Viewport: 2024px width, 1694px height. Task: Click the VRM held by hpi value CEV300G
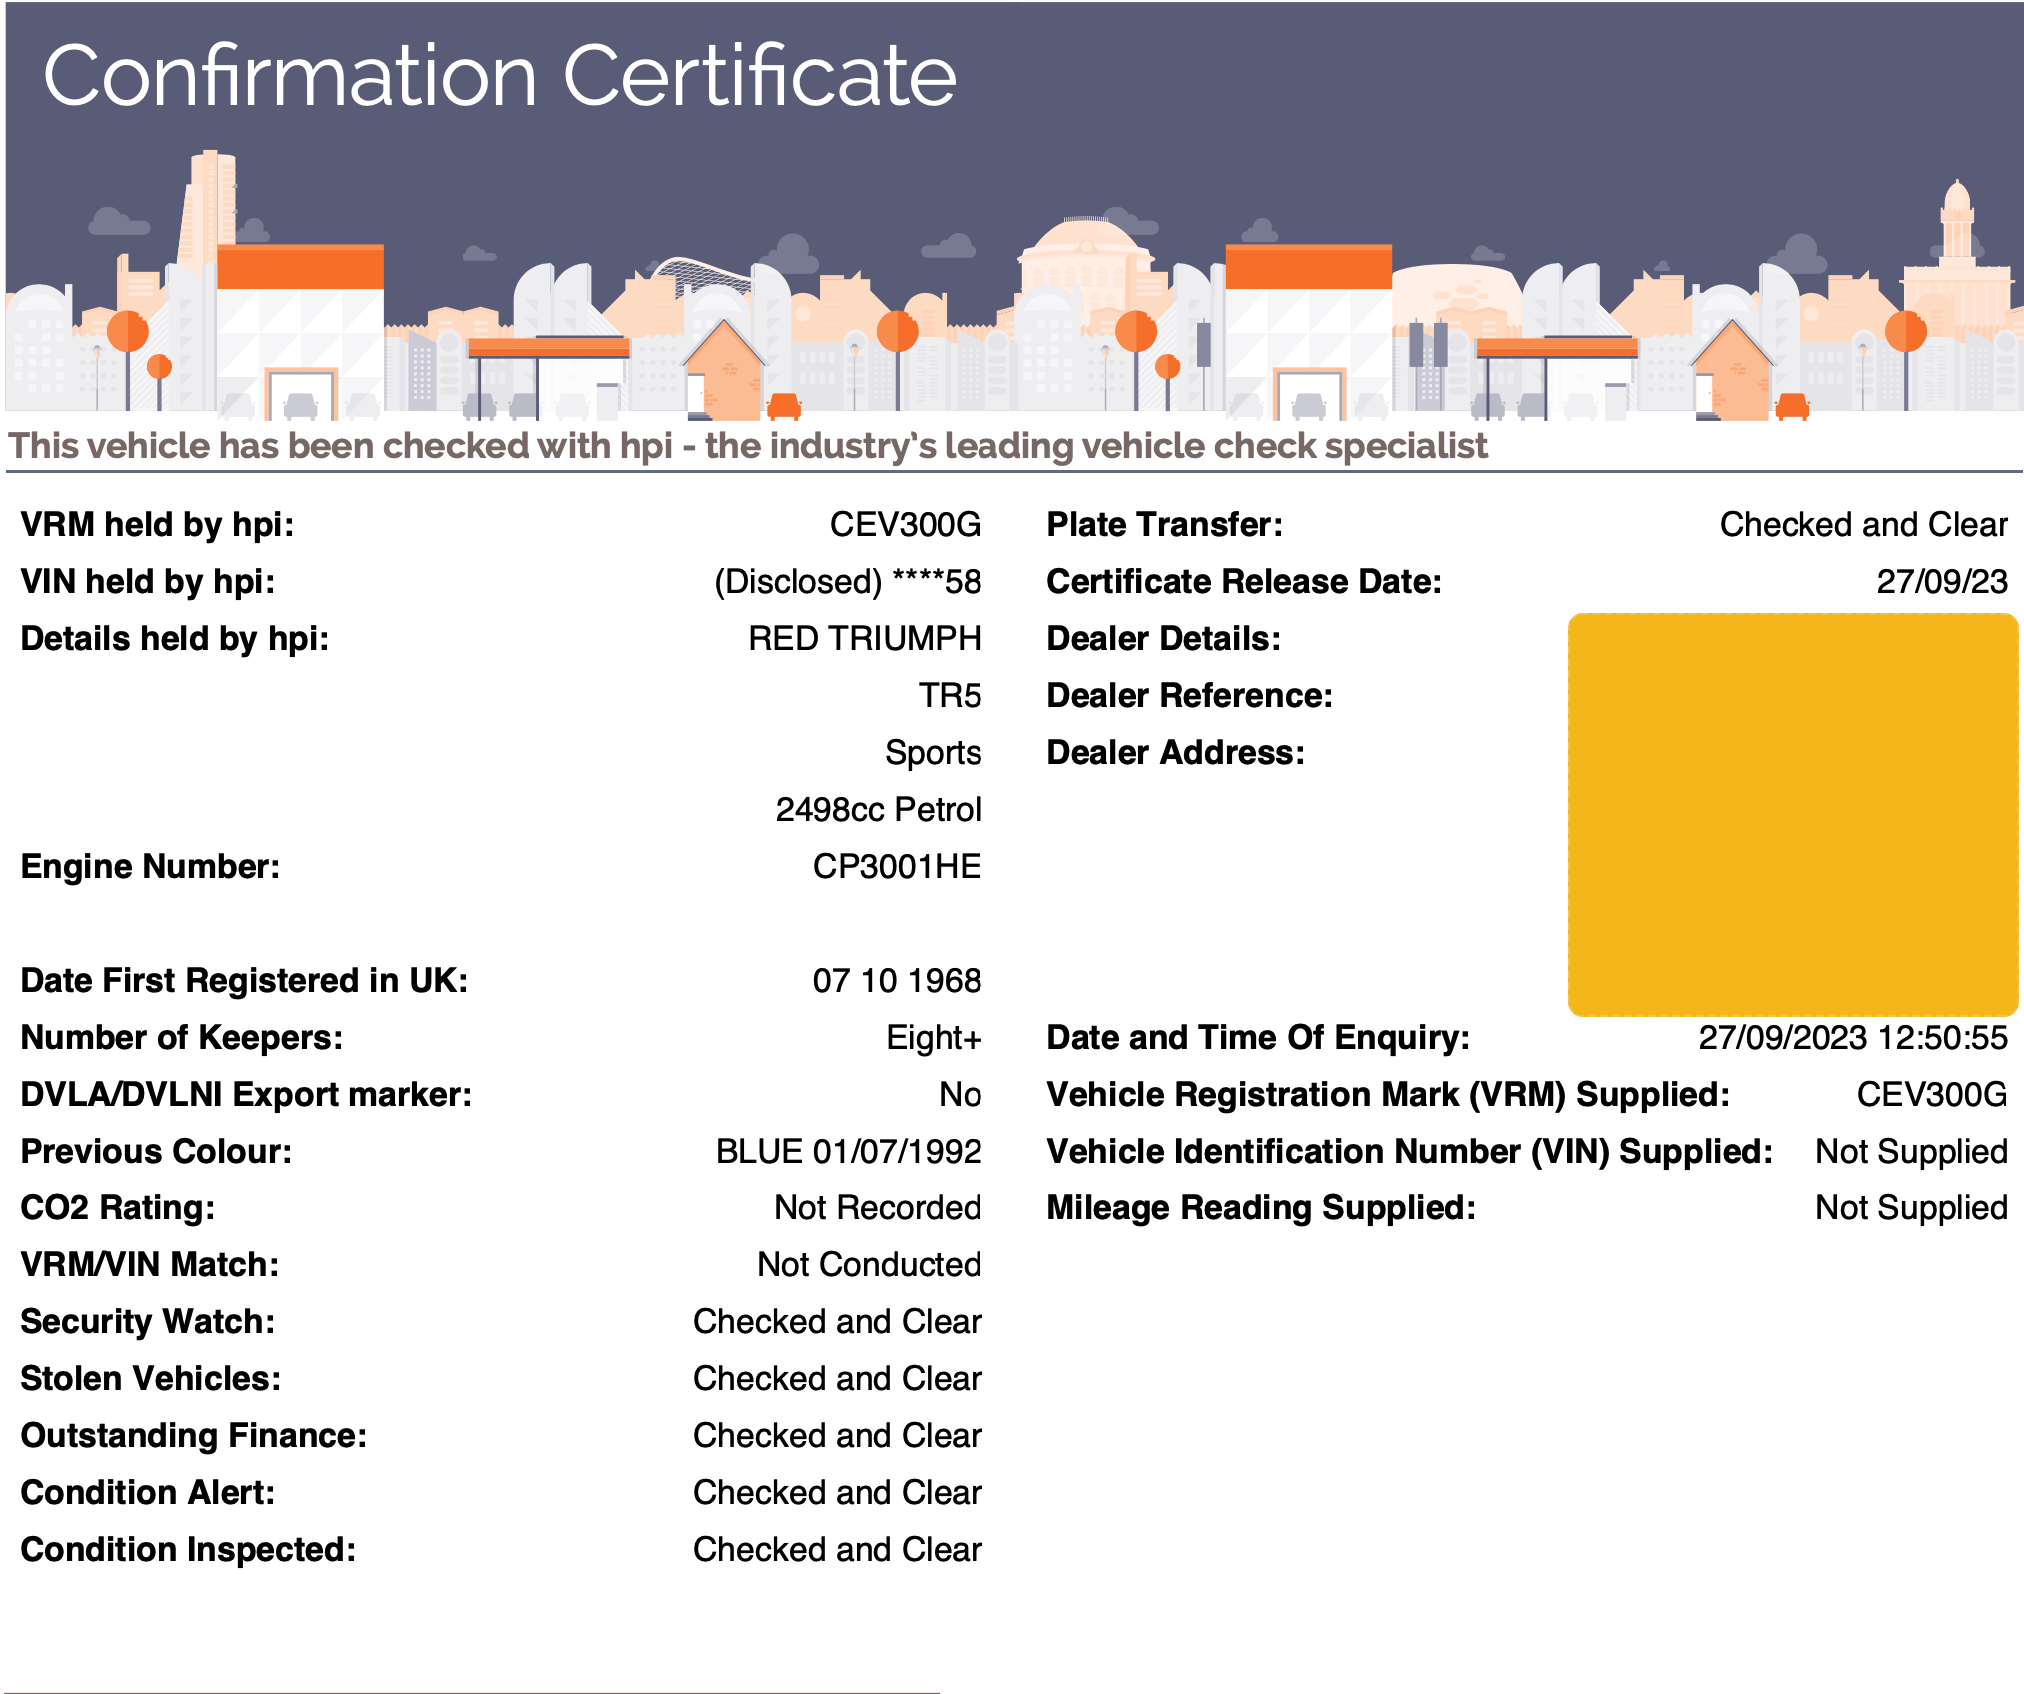[x=905, y=524]
